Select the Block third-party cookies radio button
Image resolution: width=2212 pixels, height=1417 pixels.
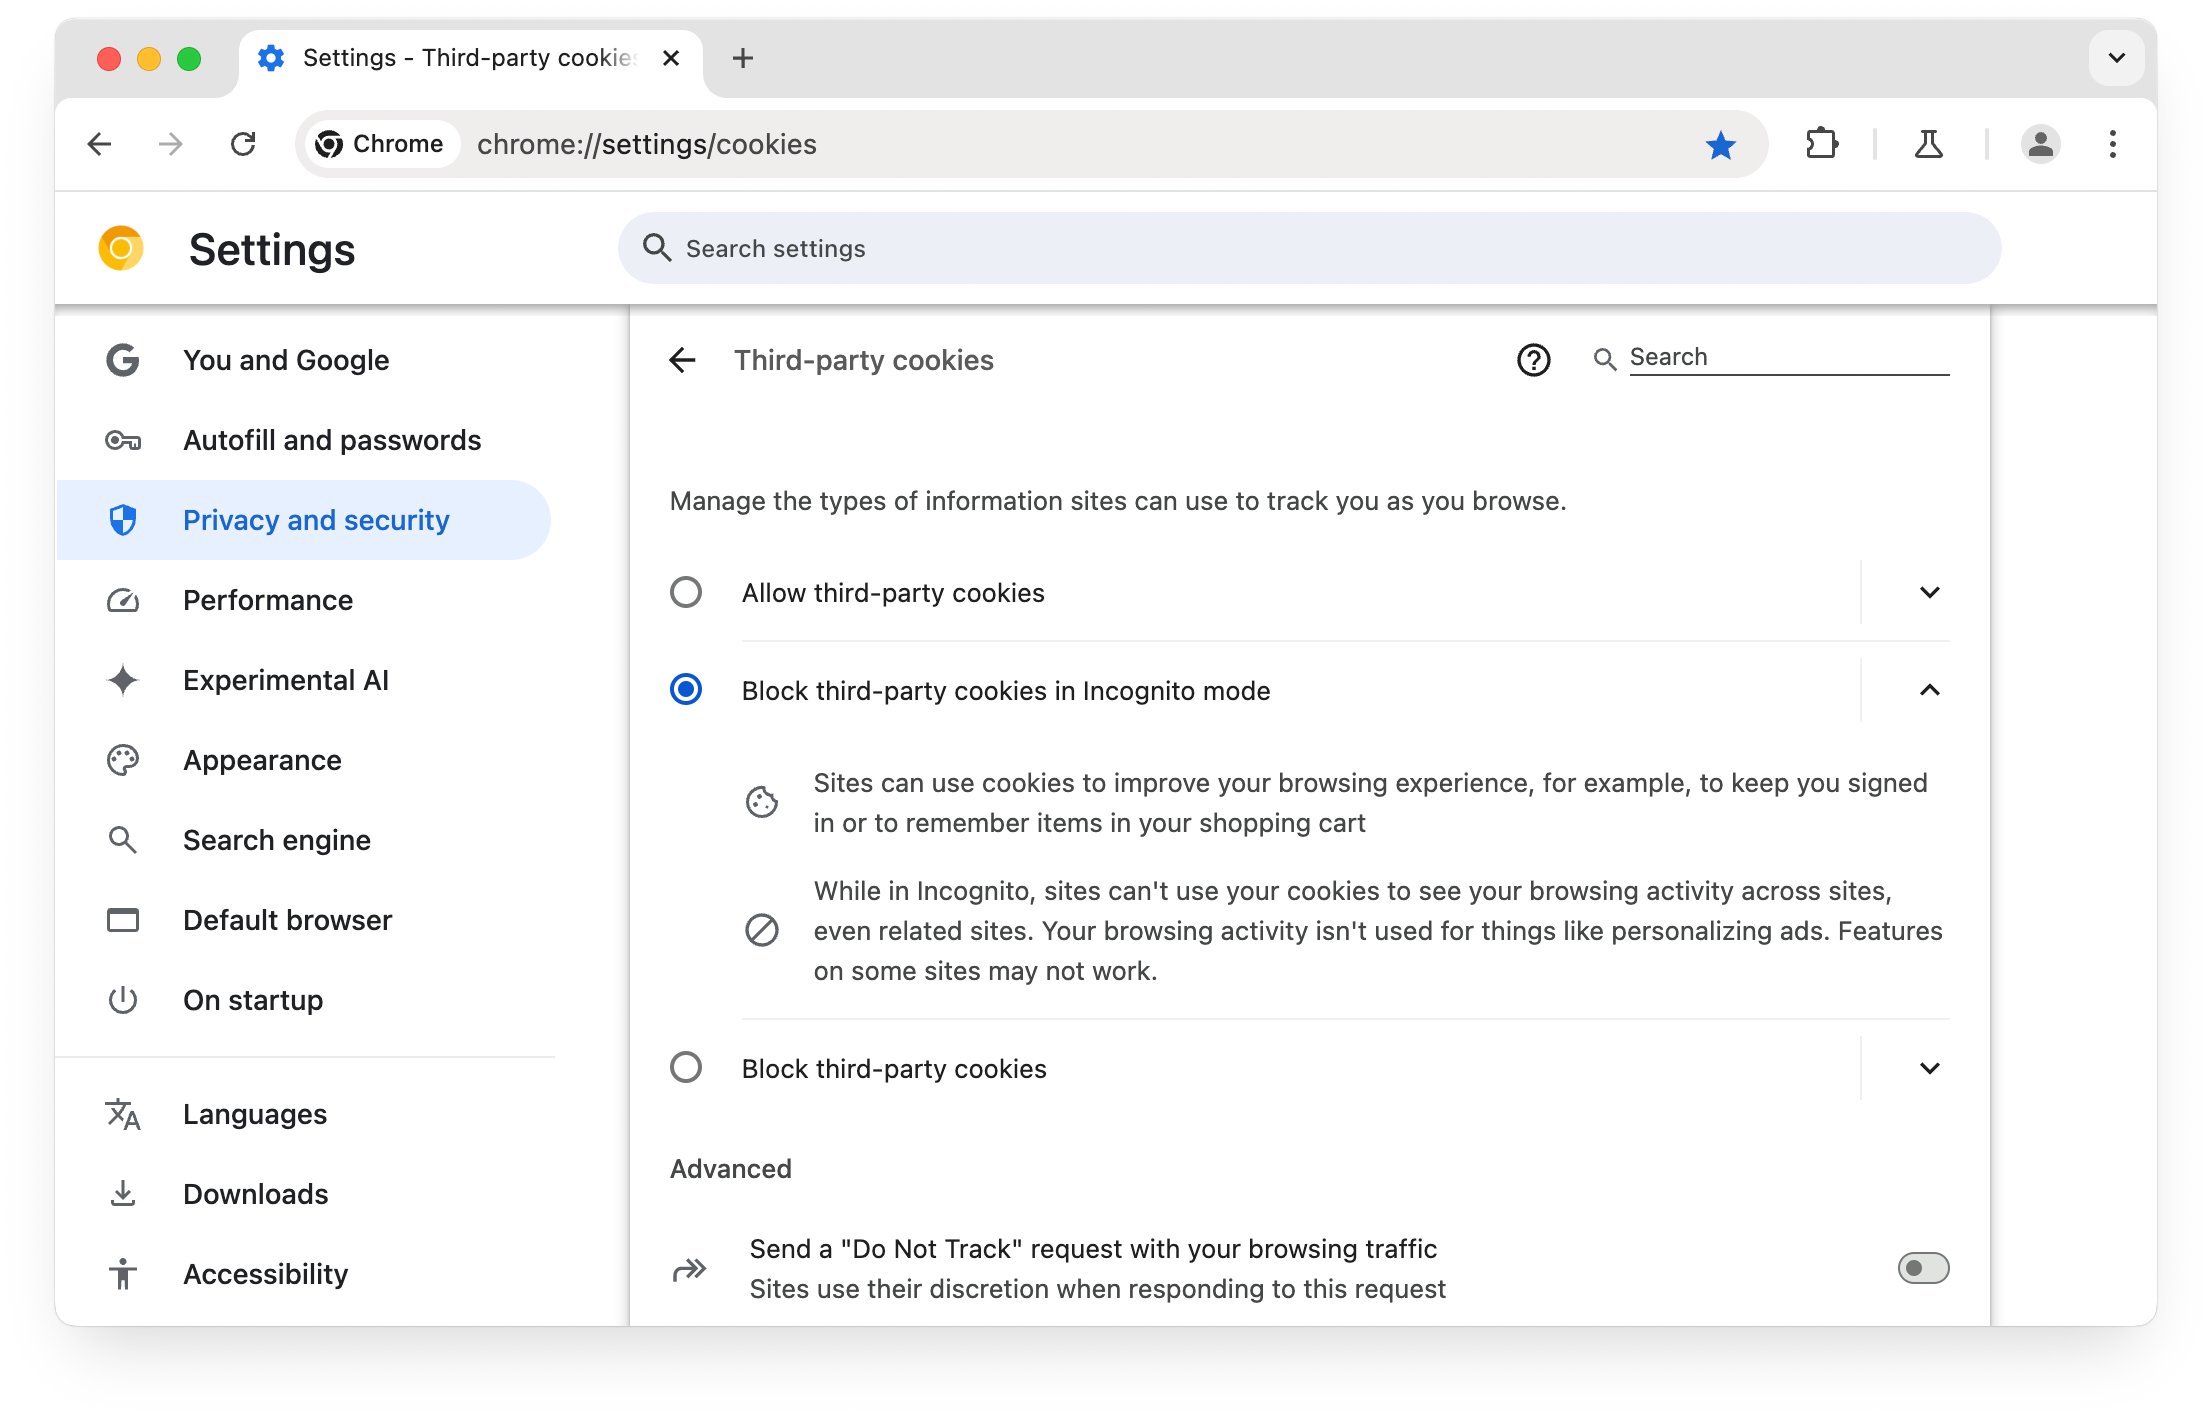687,1067
